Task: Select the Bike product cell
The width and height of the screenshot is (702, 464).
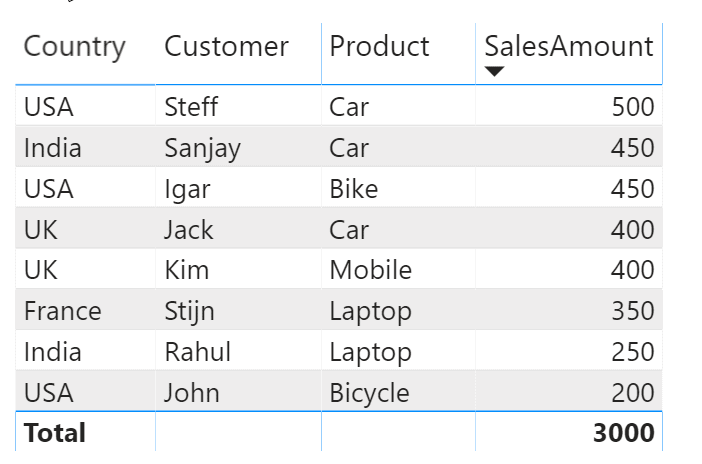Action: pyautogui.click(x=354, y=189)
